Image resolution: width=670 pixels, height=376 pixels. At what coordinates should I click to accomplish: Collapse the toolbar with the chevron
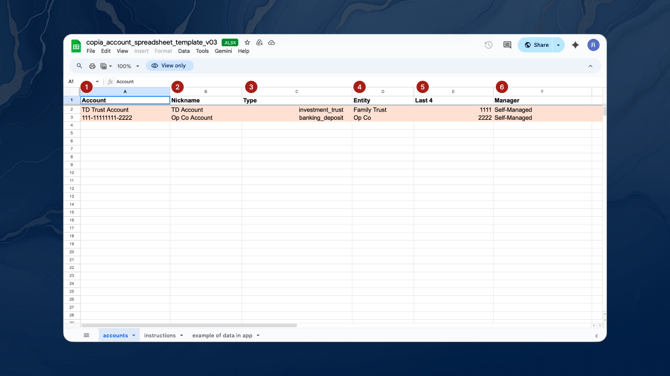591,66
